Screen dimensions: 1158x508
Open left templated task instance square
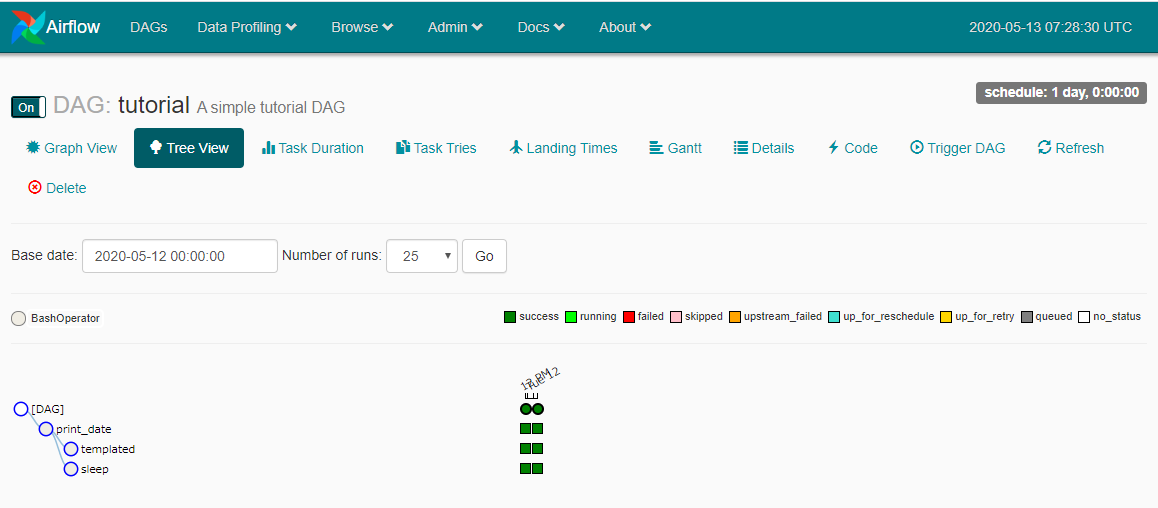pos(526,448)
